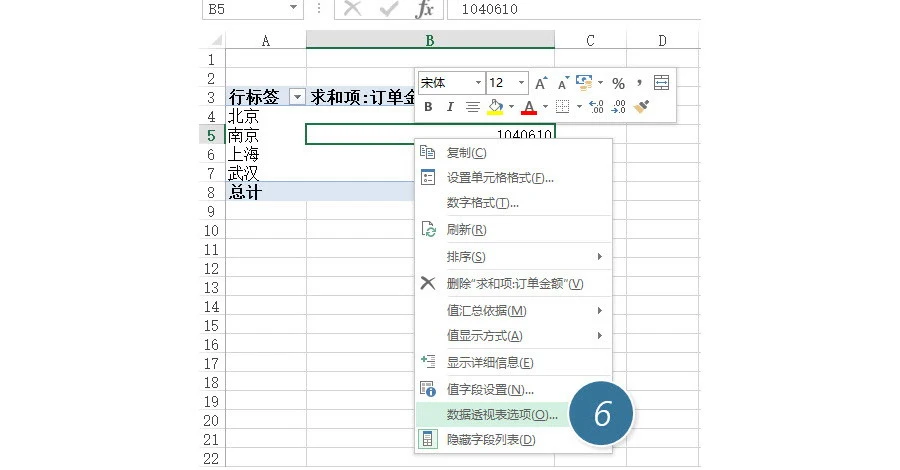Click increase decimal icon
900x470 pixels.
click(596, 107)
